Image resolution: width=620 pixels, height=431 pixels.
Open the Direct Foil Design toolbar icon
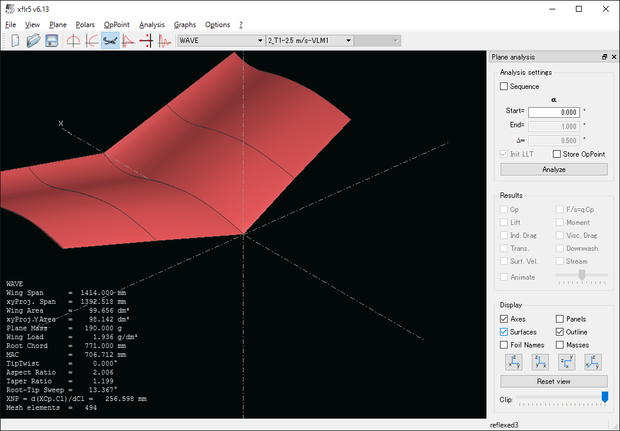coord(73,40)
